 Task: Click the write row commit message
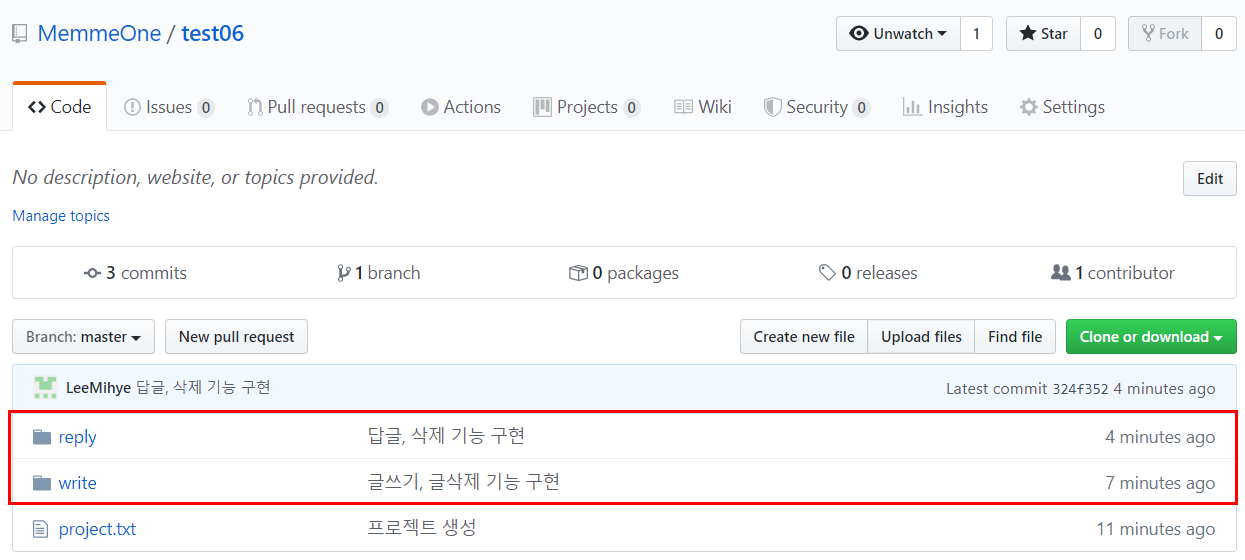pos(464,482)
